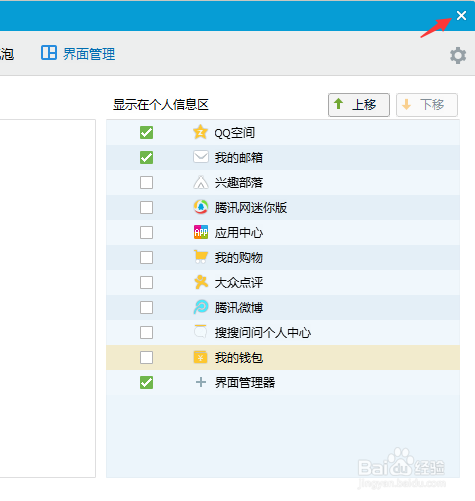Click the 应用中心 APP icon
Image resolution: width=475 pixels, height=501 pixels.
(x=201, y=232)
